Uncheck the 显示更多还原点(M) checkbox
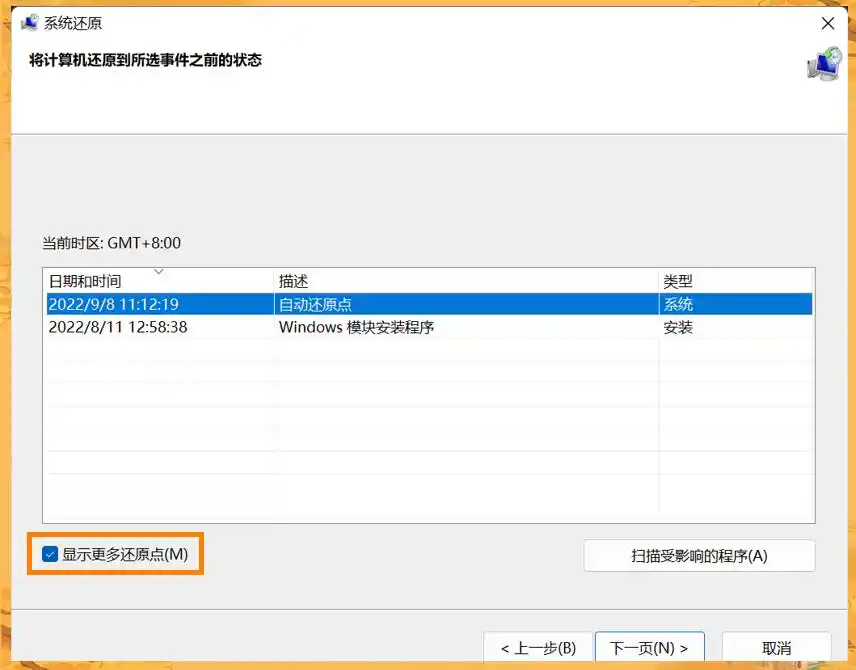Viewport: 856px width, 670px height. 50,554
